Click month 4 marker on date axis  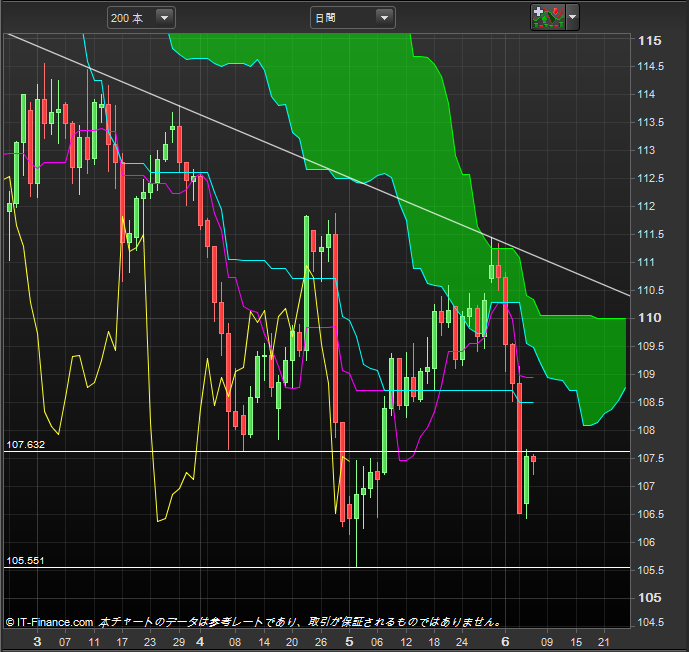tap(200, 641)
